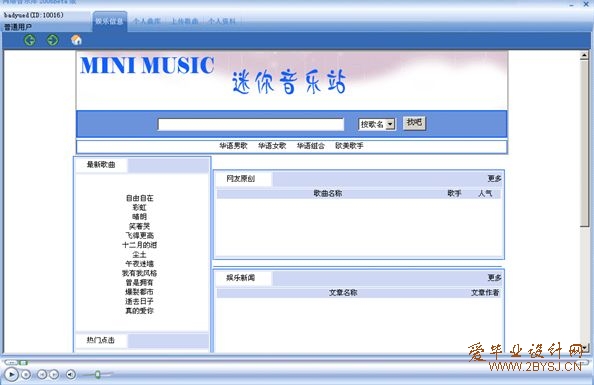Click the 歌曲名称 column header
The height and width of the screenshot is (385, 594).
point(328,194)
